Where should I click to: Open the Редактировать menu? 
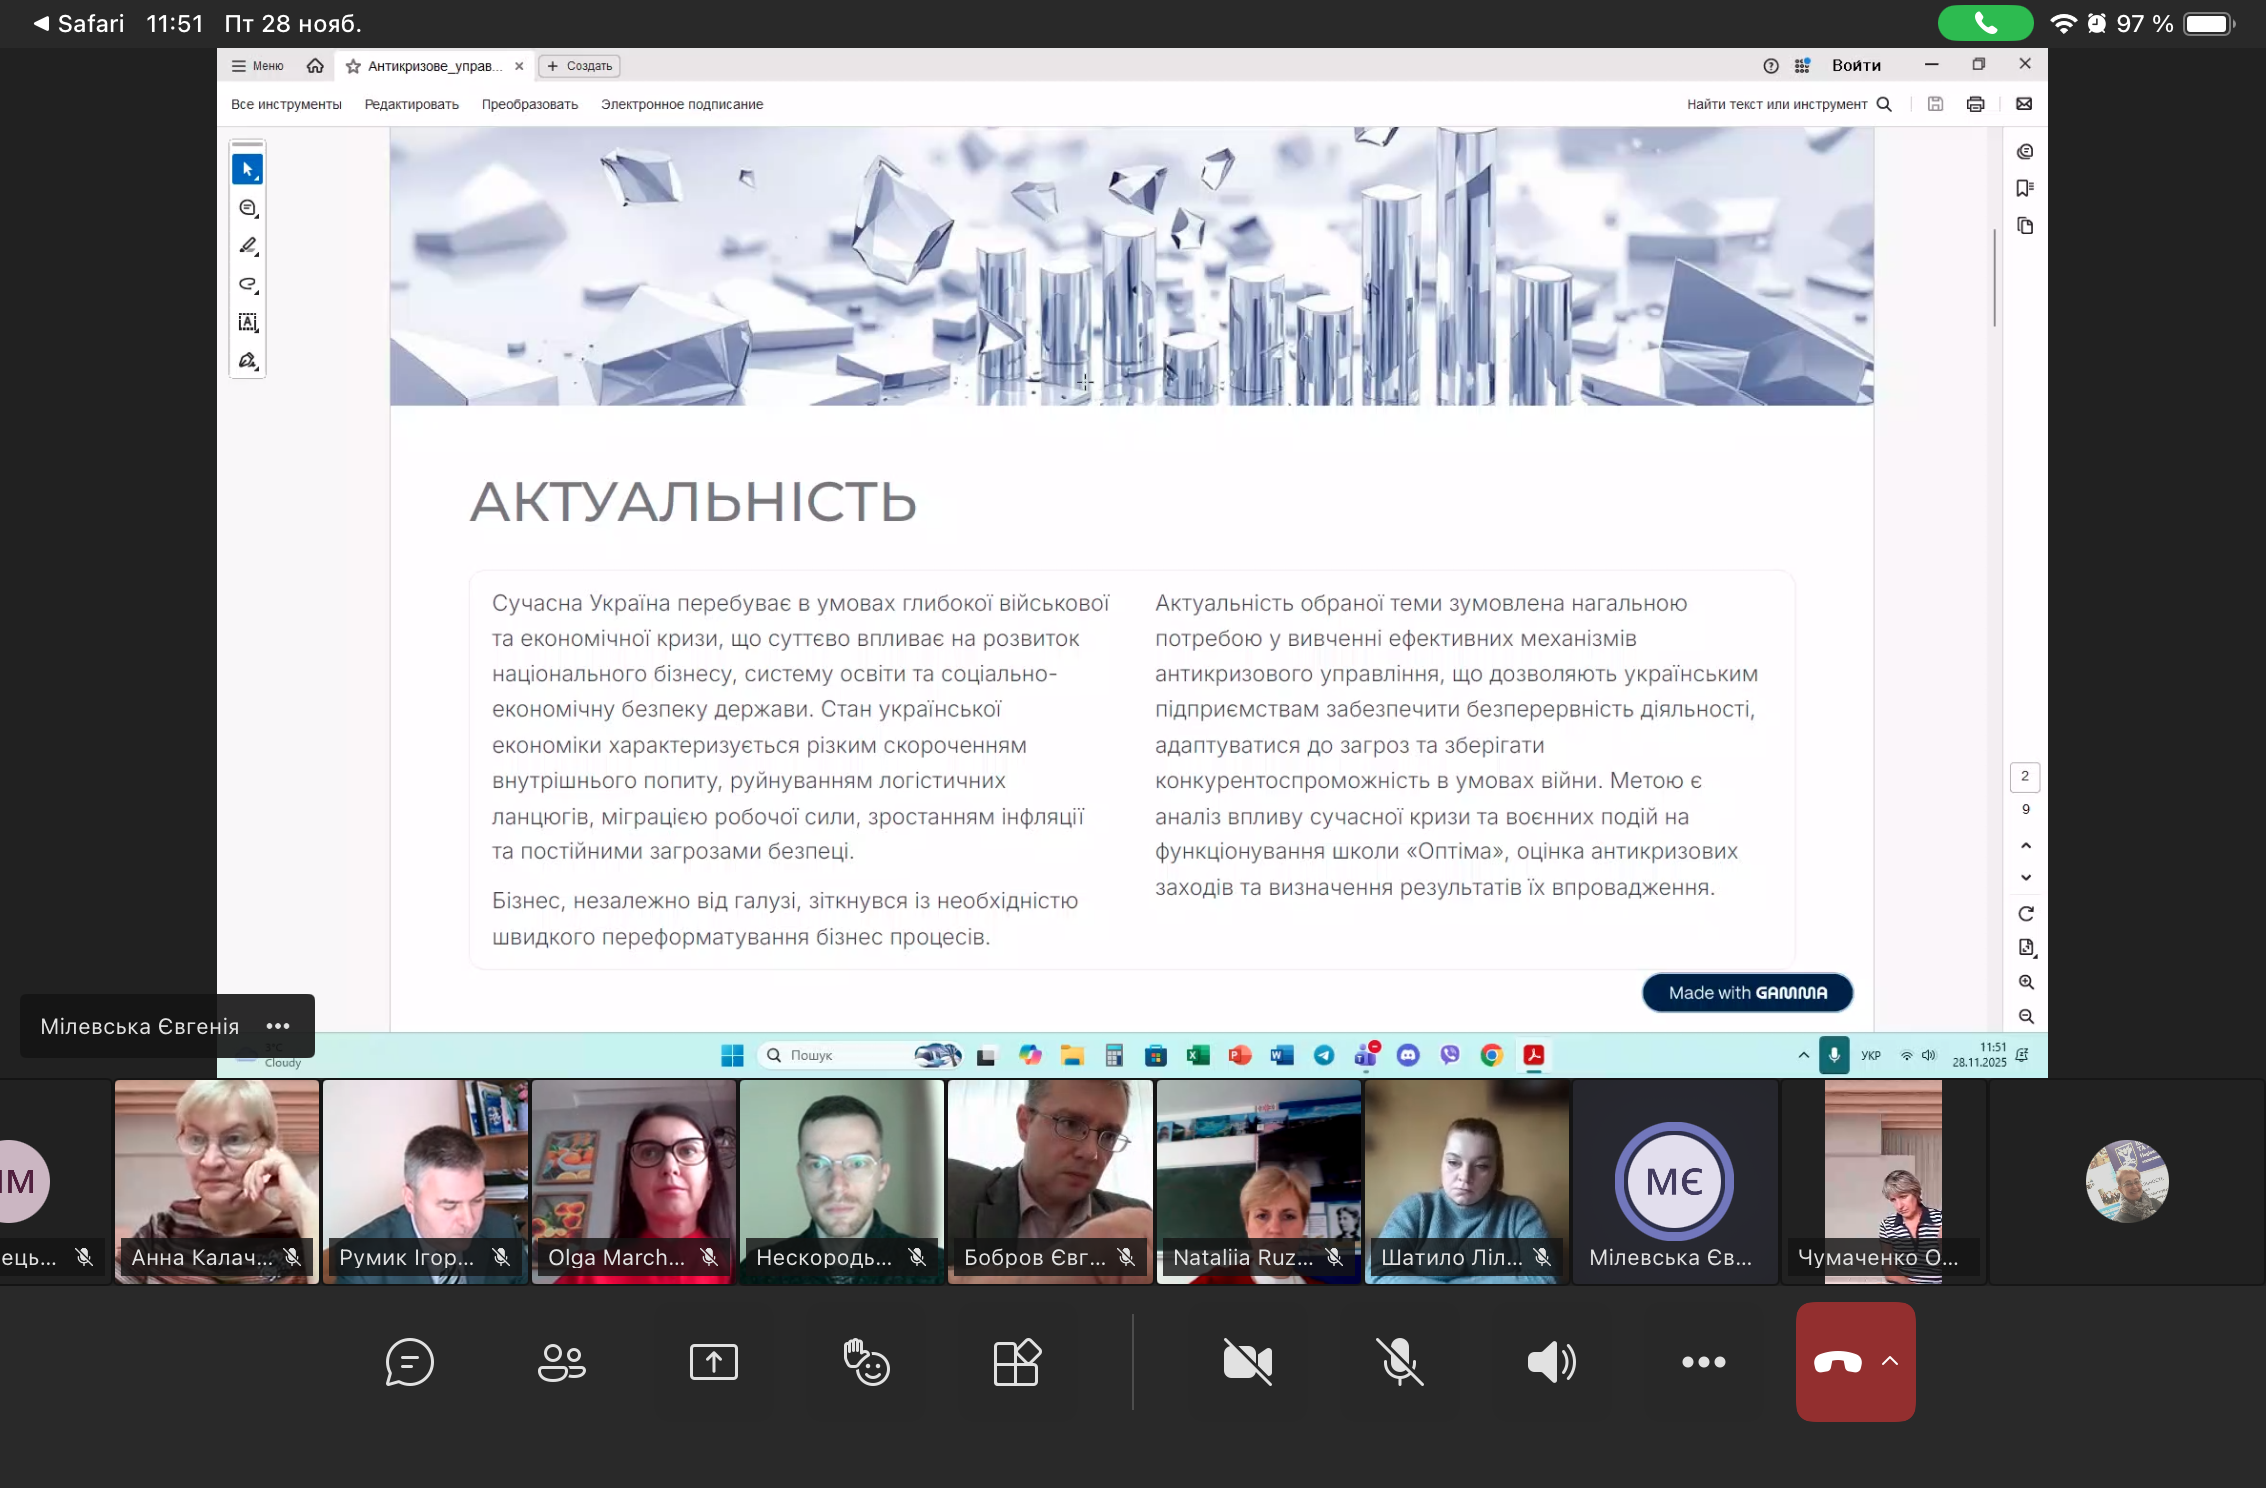[x=411, y=104]
